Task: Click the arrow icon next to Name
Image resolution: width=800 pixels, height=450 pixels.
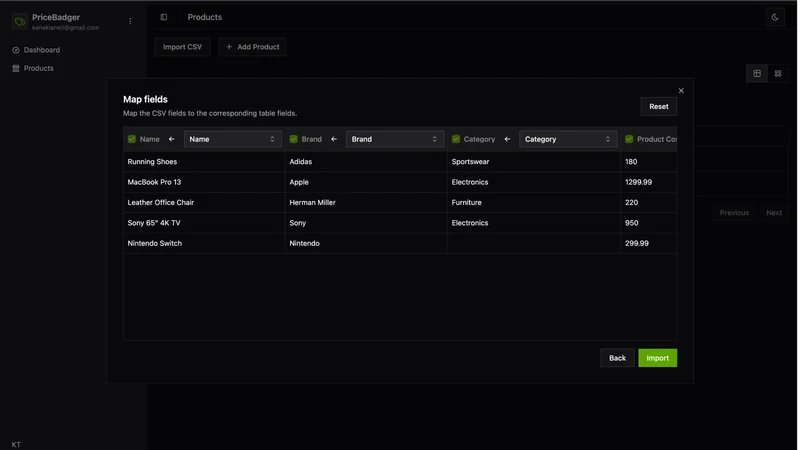Action: [x=171, y=139]
